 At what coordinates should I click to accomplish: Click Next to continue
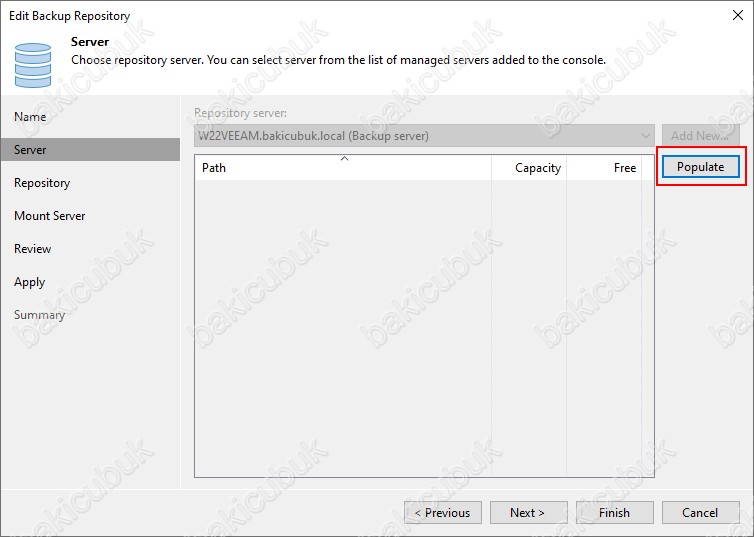coord(528,512)
